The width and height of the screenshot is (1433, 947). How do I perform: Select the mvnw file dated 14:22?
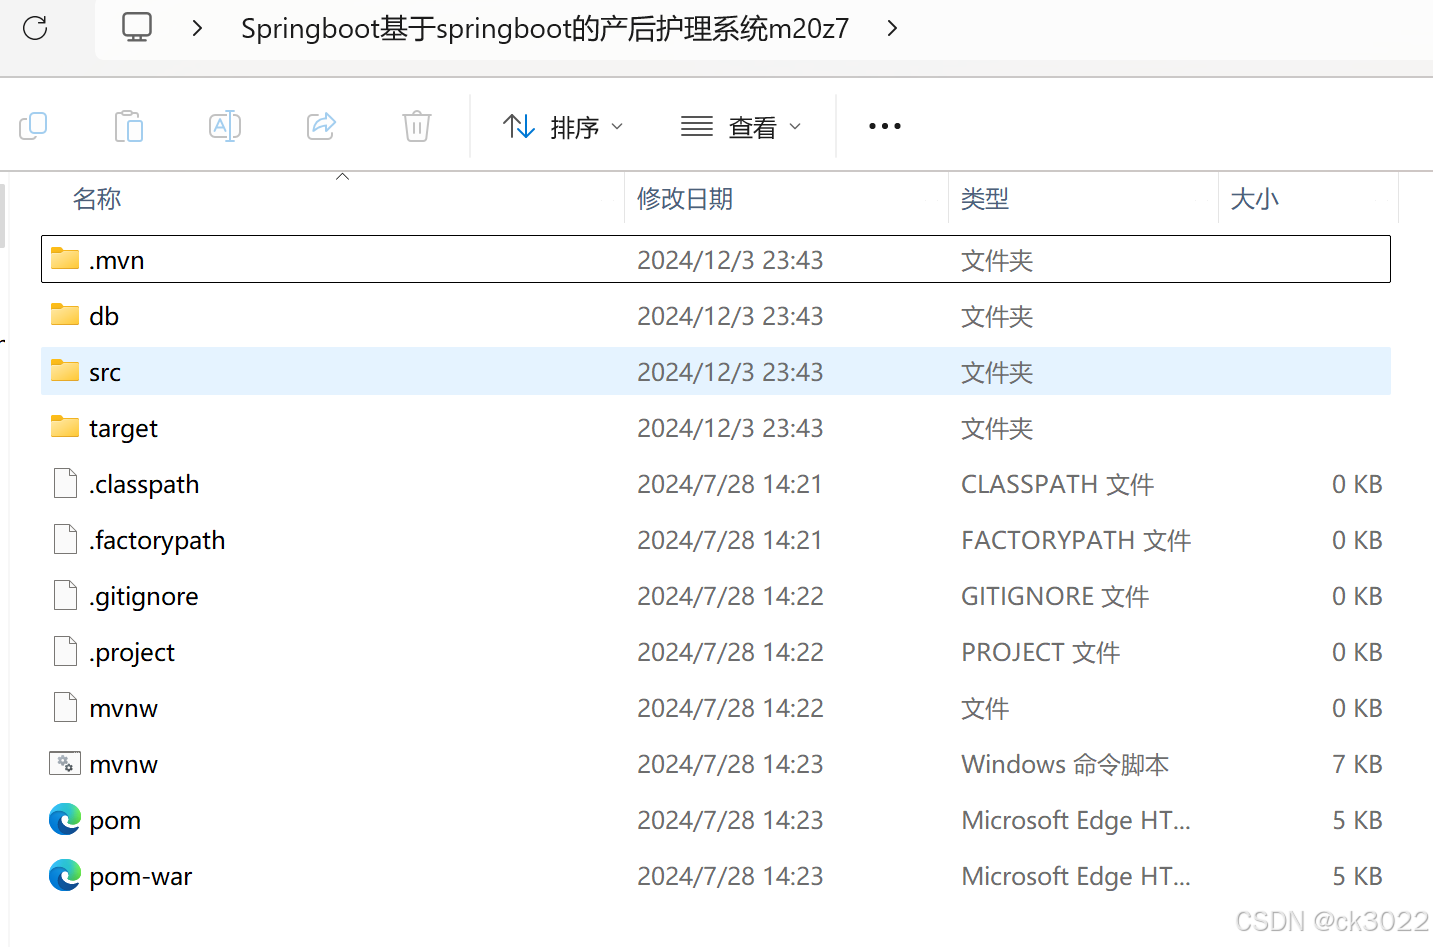coord(123,709)
